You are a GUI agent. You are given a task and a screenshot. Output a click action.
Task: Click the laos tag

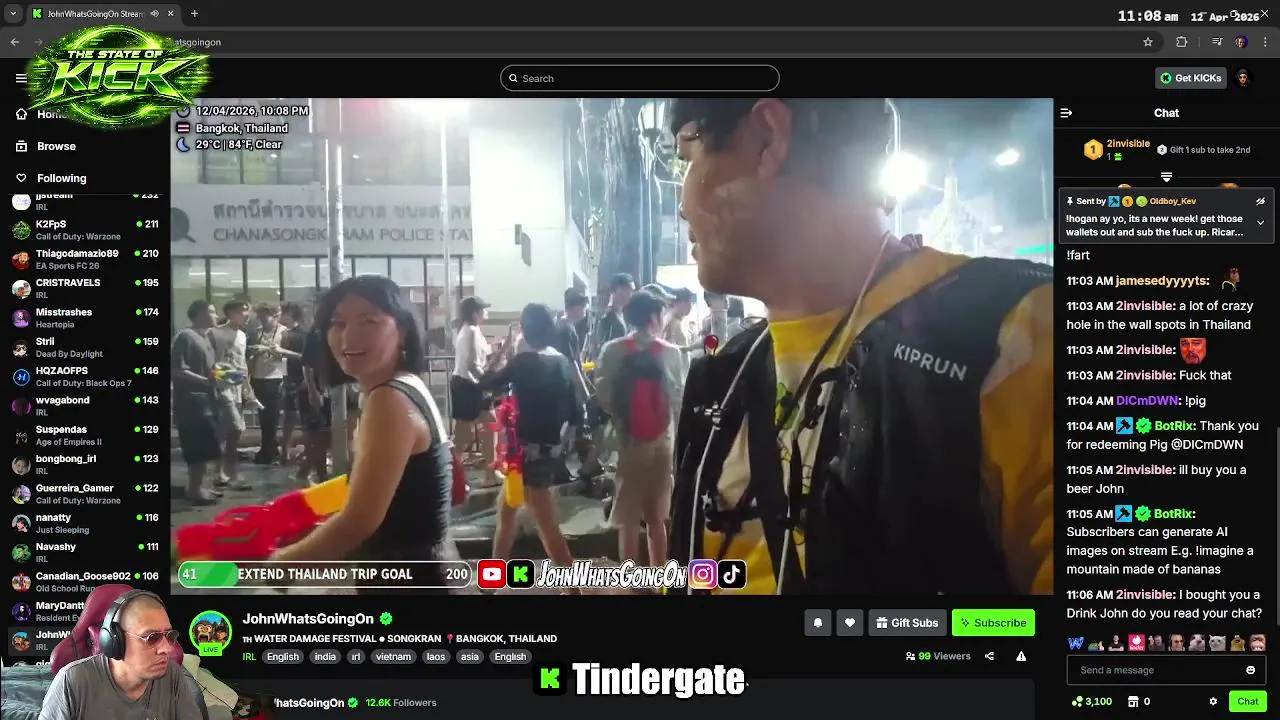coord(435,656)
